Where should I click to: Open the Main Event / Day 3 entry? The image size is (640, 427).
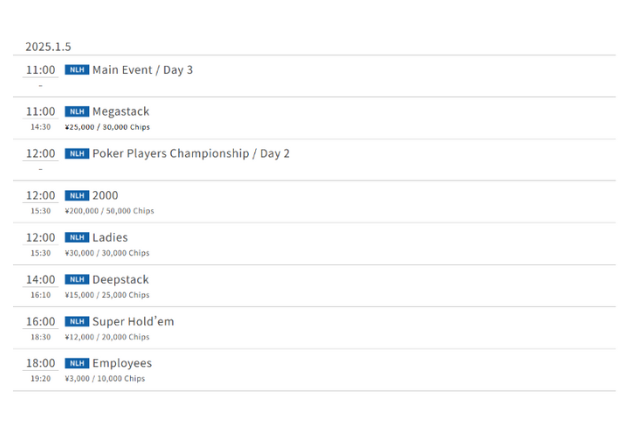142,70
